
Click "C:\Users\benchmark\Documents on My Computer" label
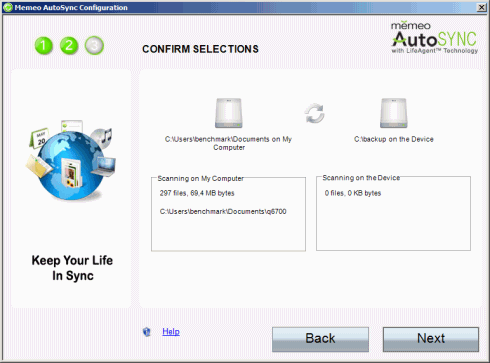pyautogui.click(x=228, y=143)
